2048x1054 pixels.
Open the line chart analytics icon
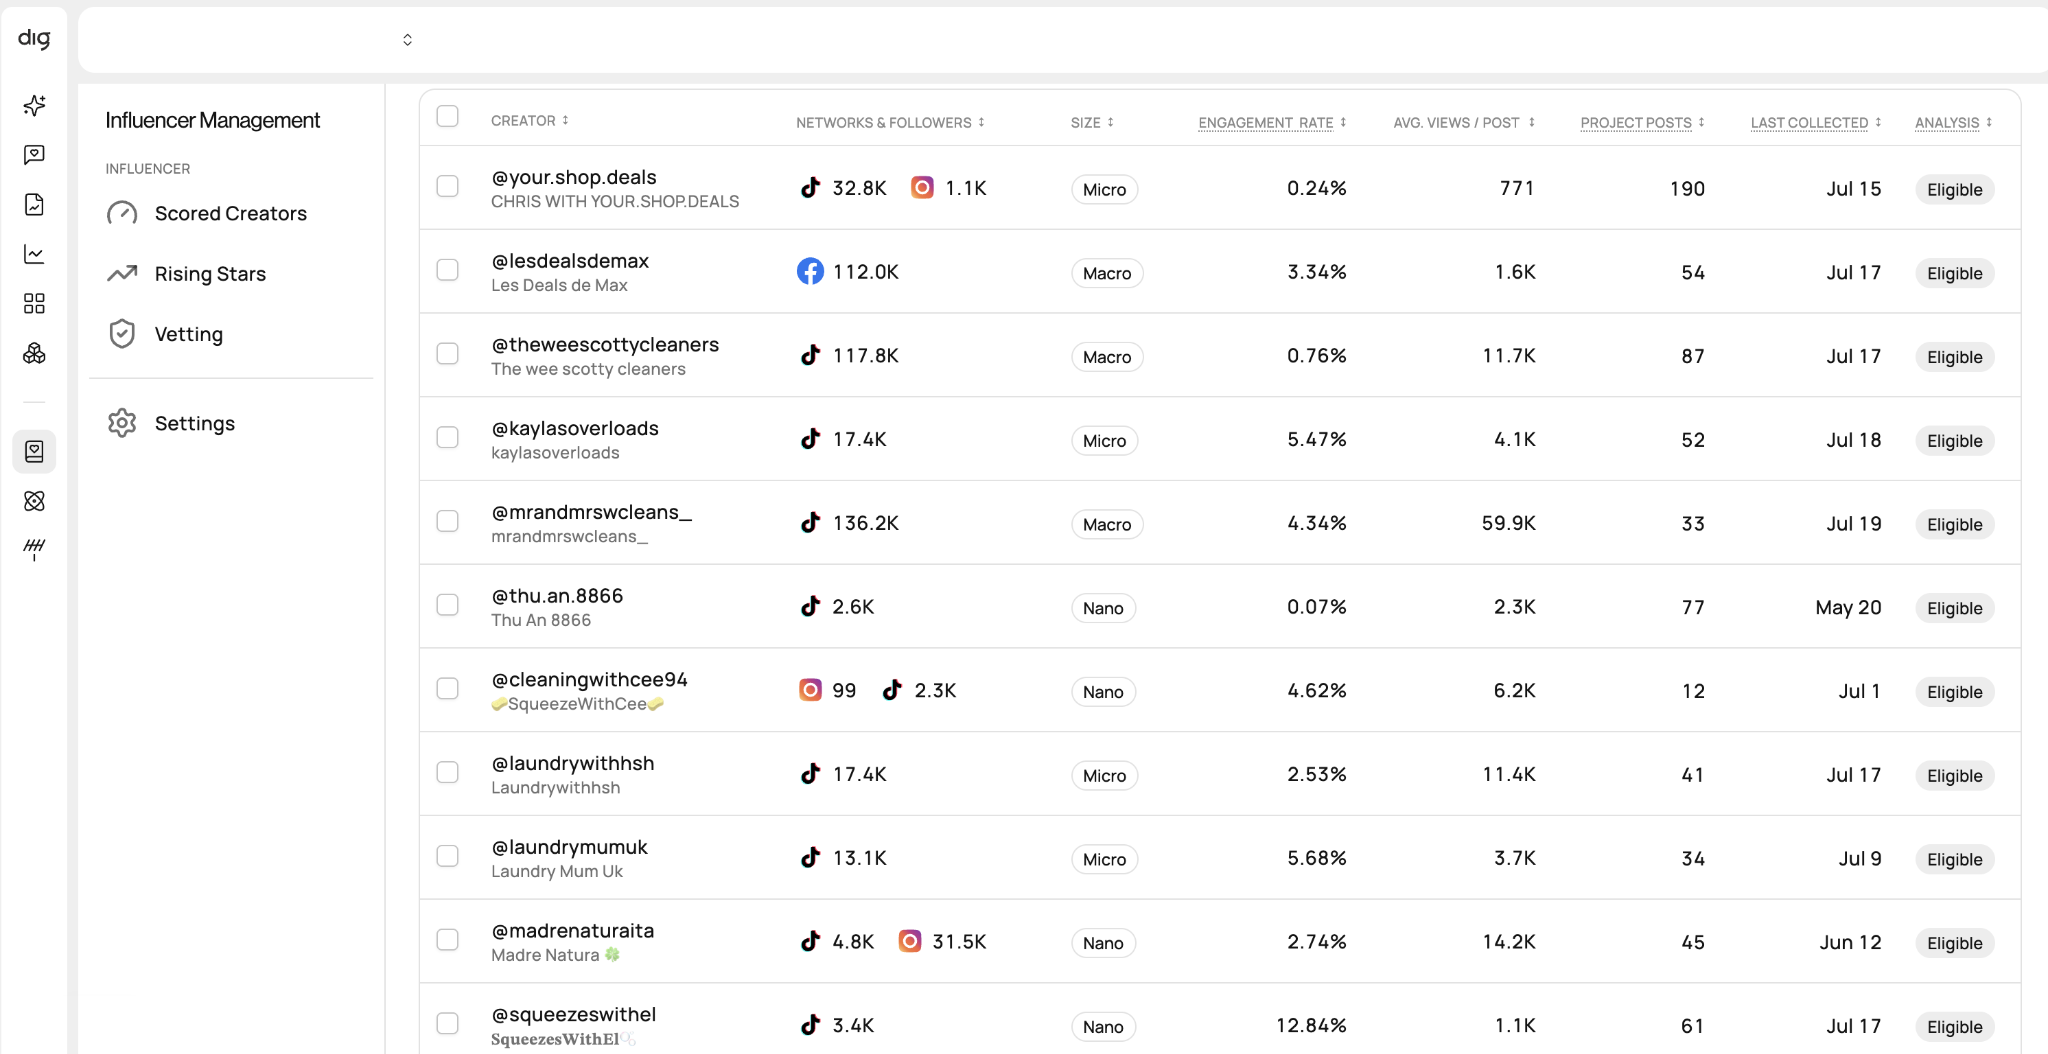click(34, 254)
